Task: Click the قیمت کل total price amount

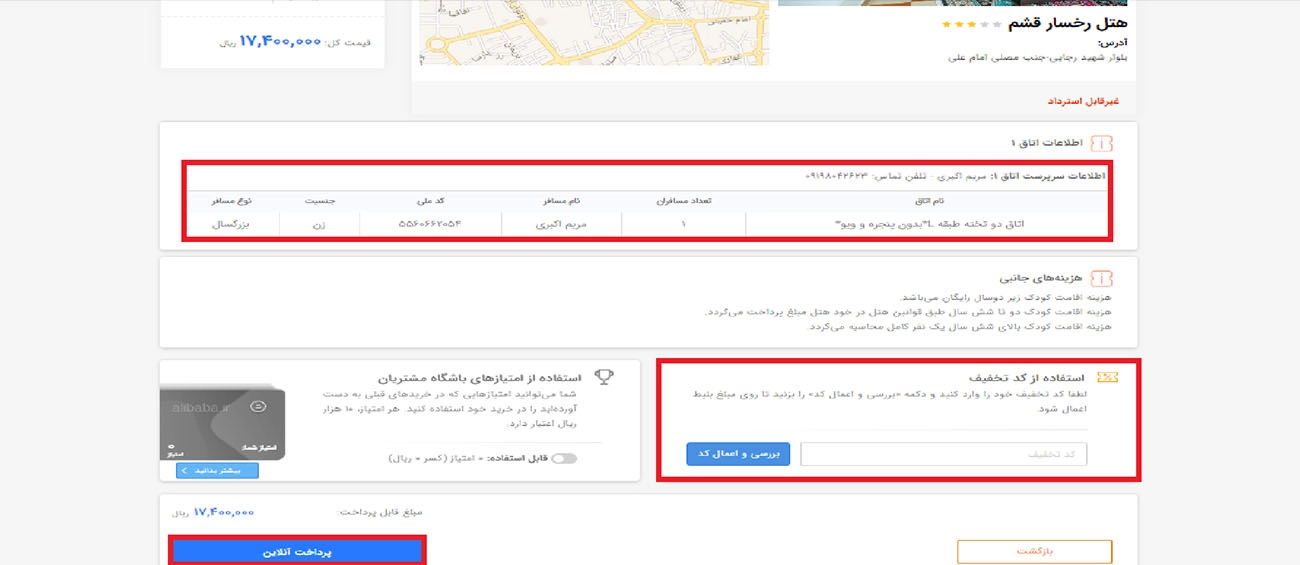Action: (281, 43)
